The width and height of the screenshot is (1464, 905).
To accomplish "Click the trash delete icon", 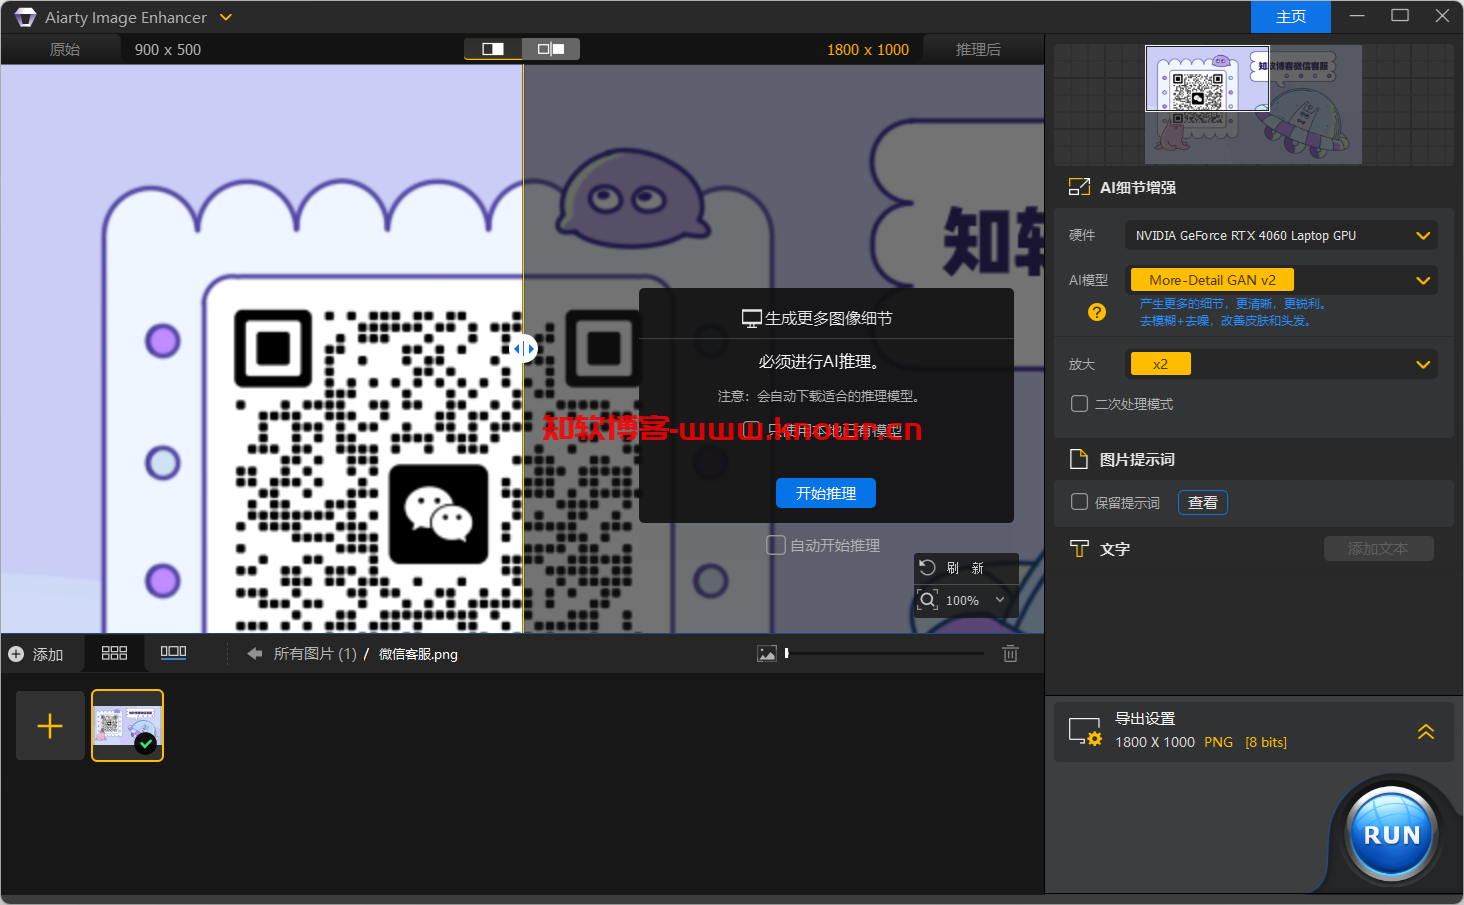I will [1010, 654].
